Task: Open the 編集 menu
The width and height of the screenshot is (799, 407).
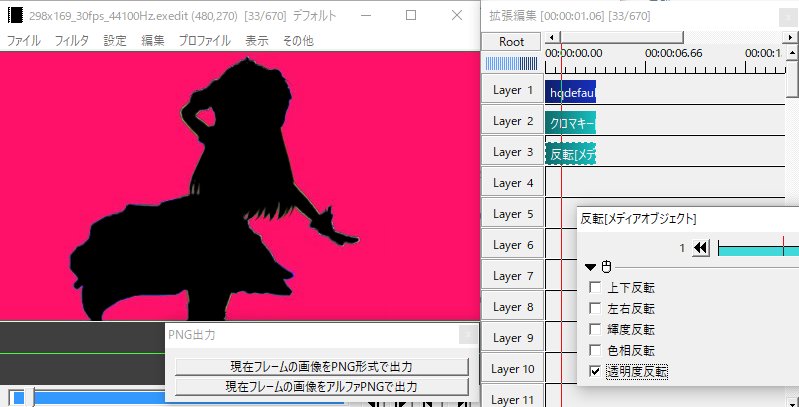Action: 153,41
